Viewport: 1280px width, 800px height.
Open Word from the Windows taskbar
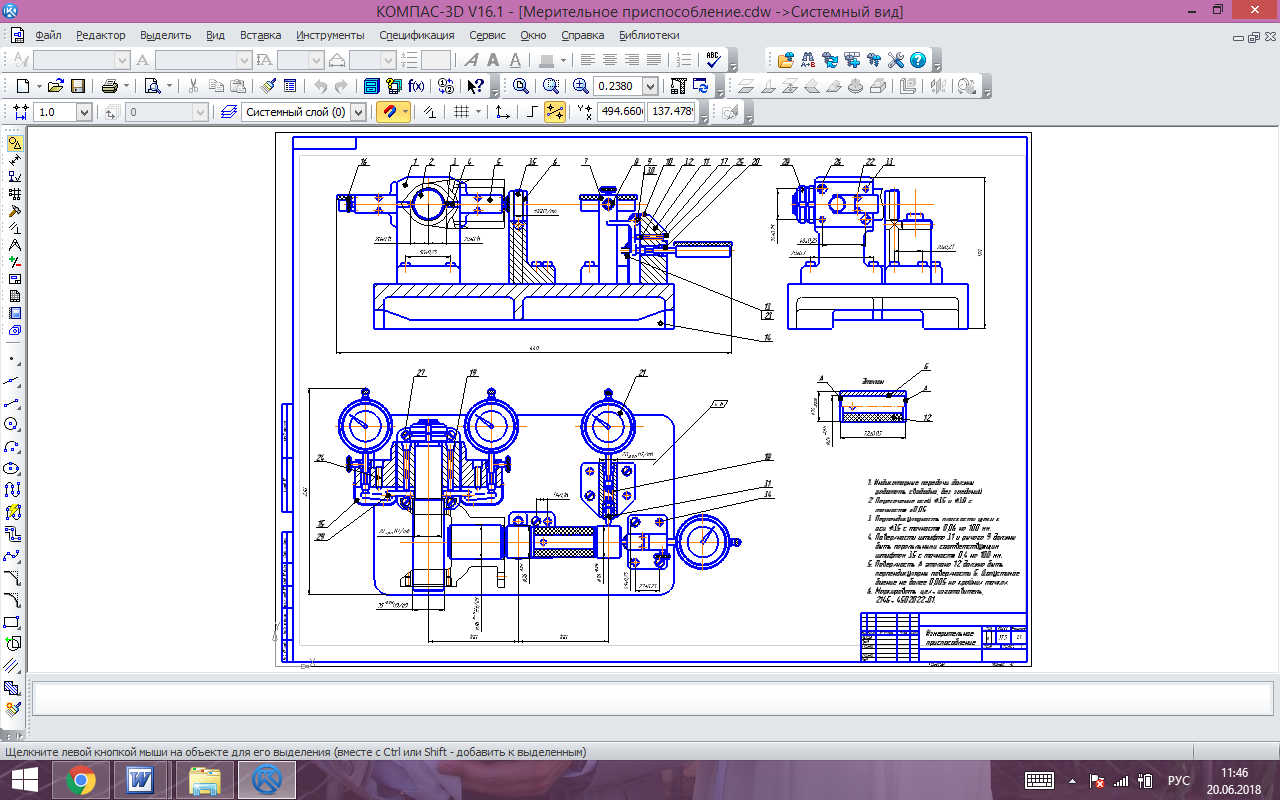(x=139, y=779)
